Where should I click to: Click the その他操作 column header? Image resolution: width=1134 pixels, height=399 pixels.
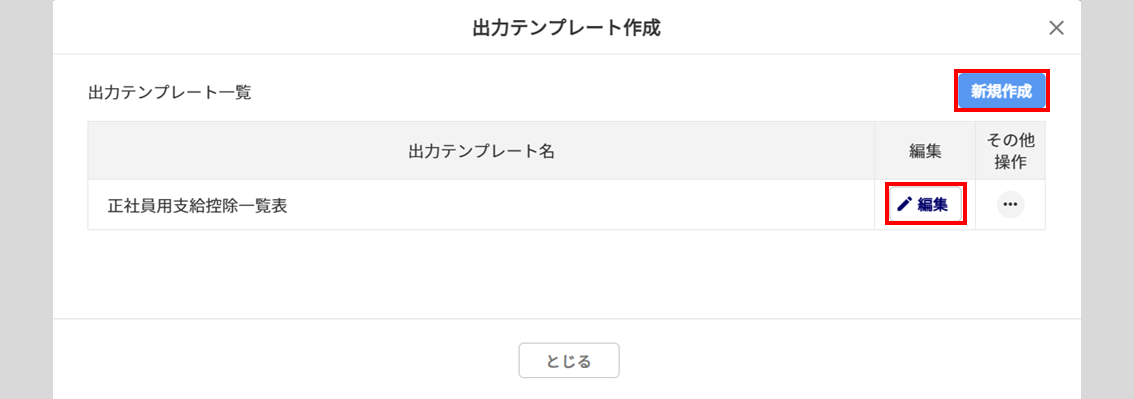1010,151
